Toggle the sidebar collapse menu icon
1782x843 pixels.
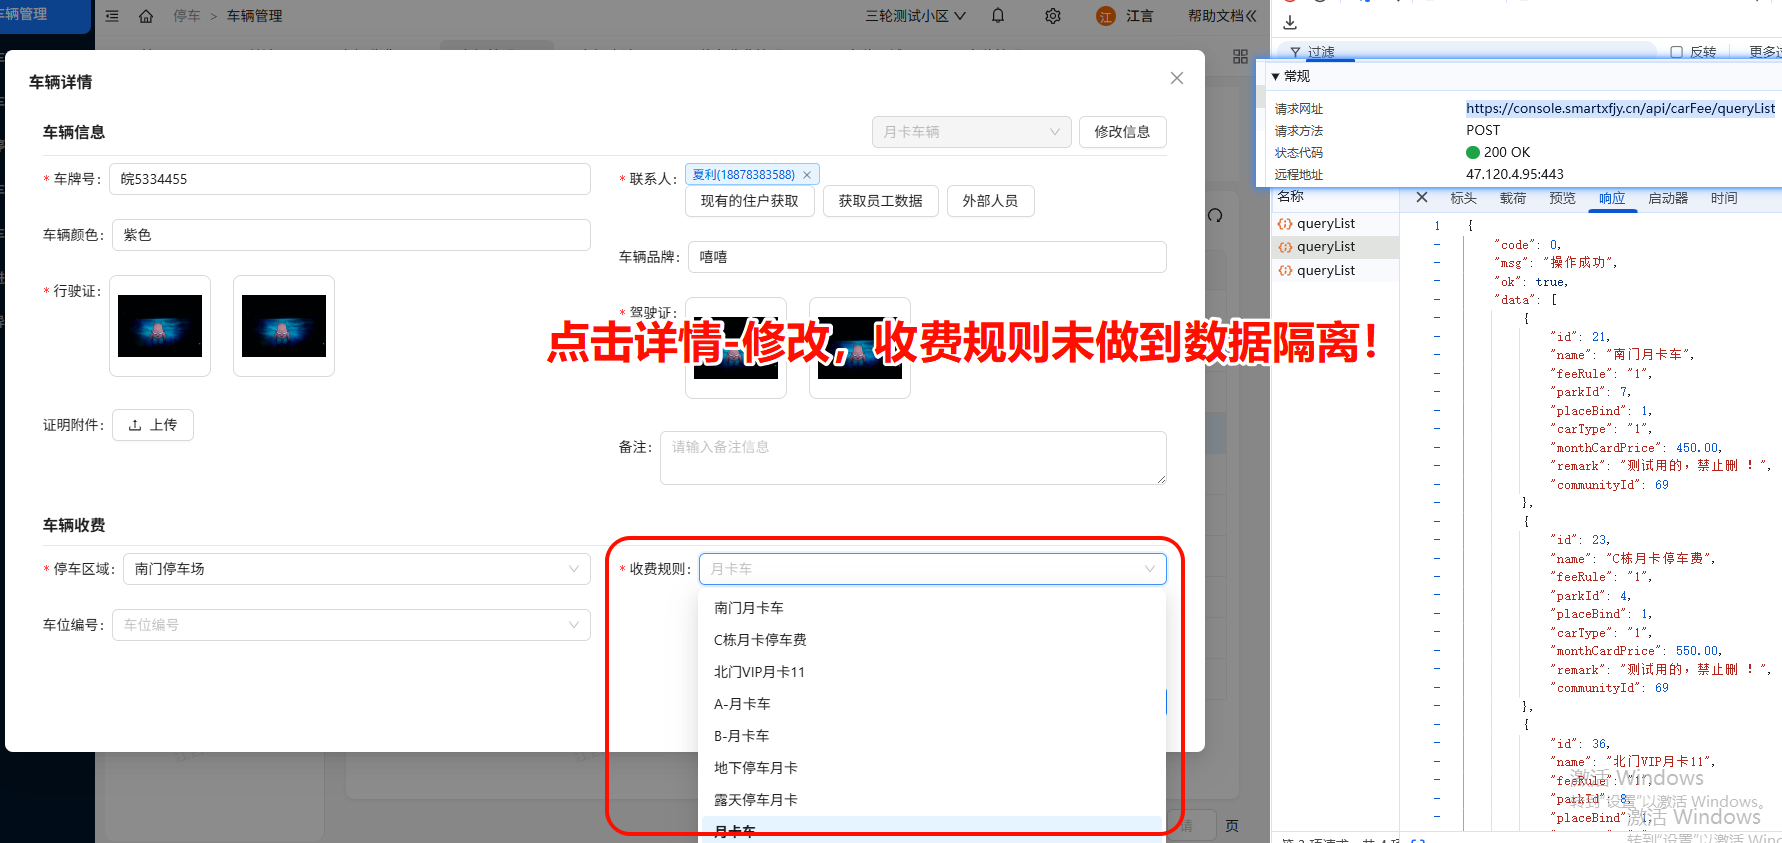[x=112, y=16]
